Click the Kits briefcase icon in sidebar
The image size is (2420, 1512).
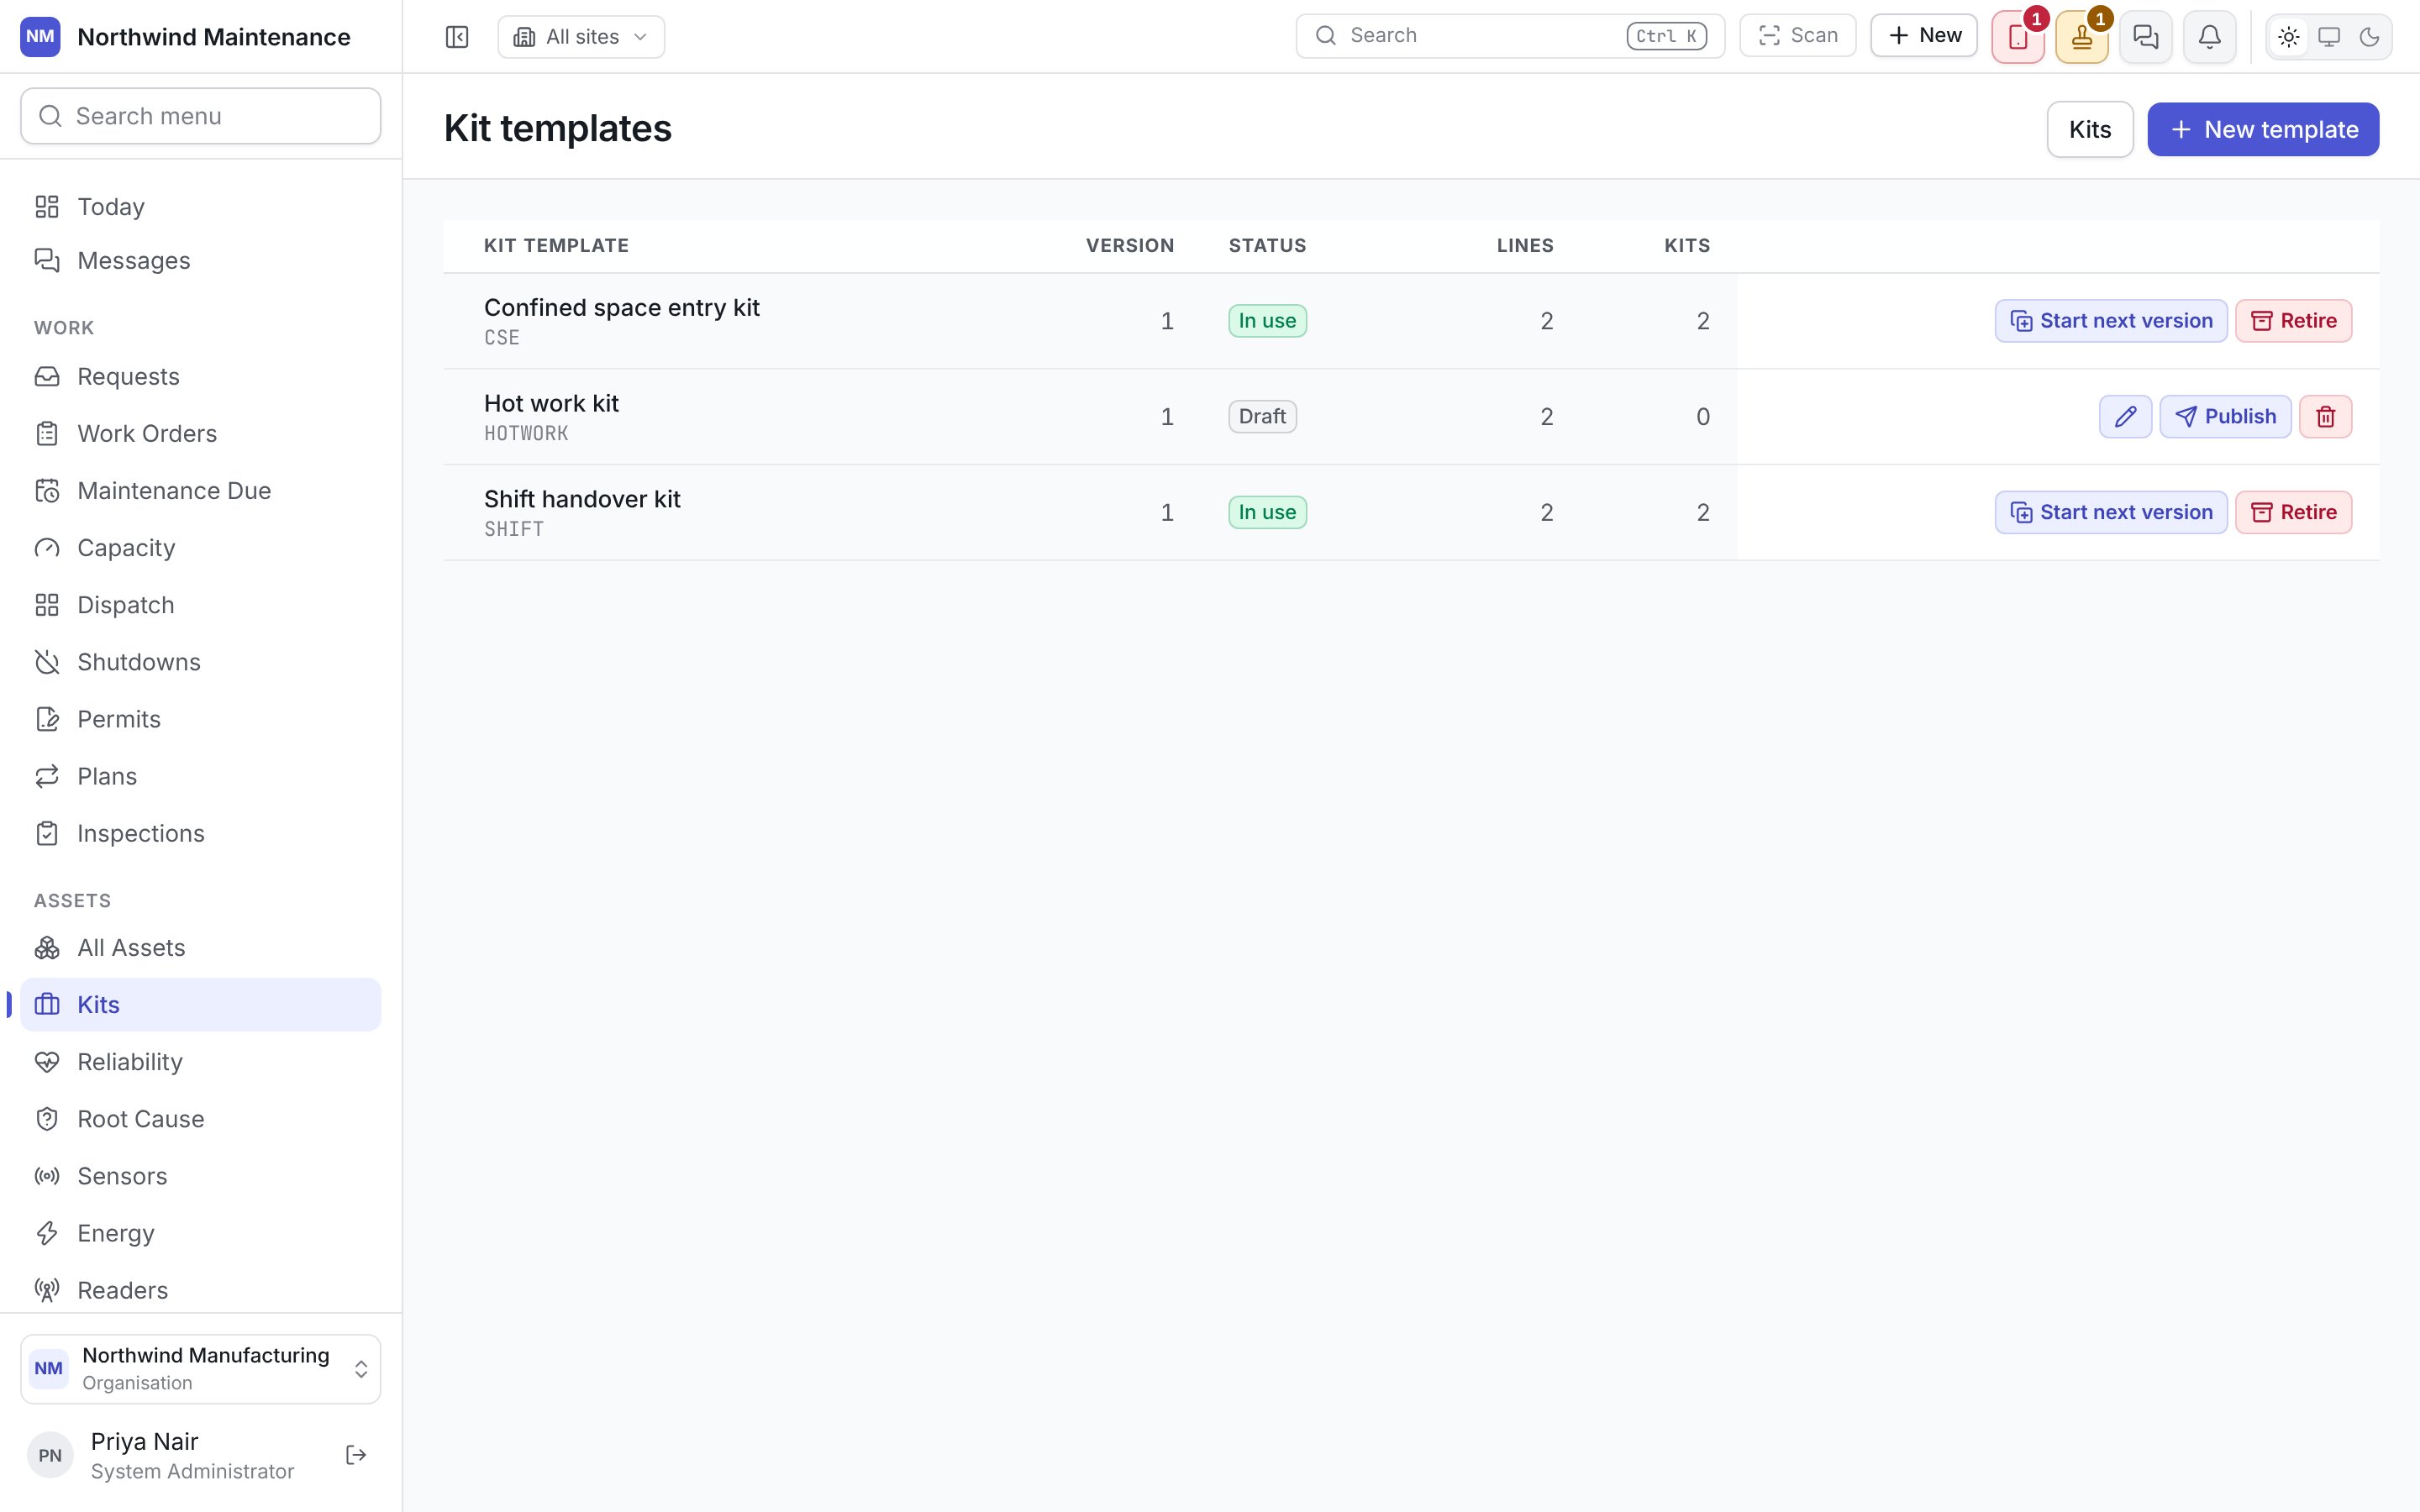tap(47, 1005)
